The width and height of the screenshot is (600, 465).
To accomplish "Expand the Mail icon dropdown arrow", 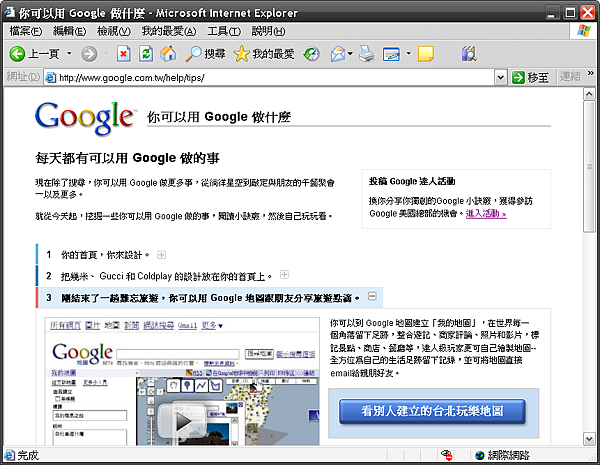I will tap(350, 54).
